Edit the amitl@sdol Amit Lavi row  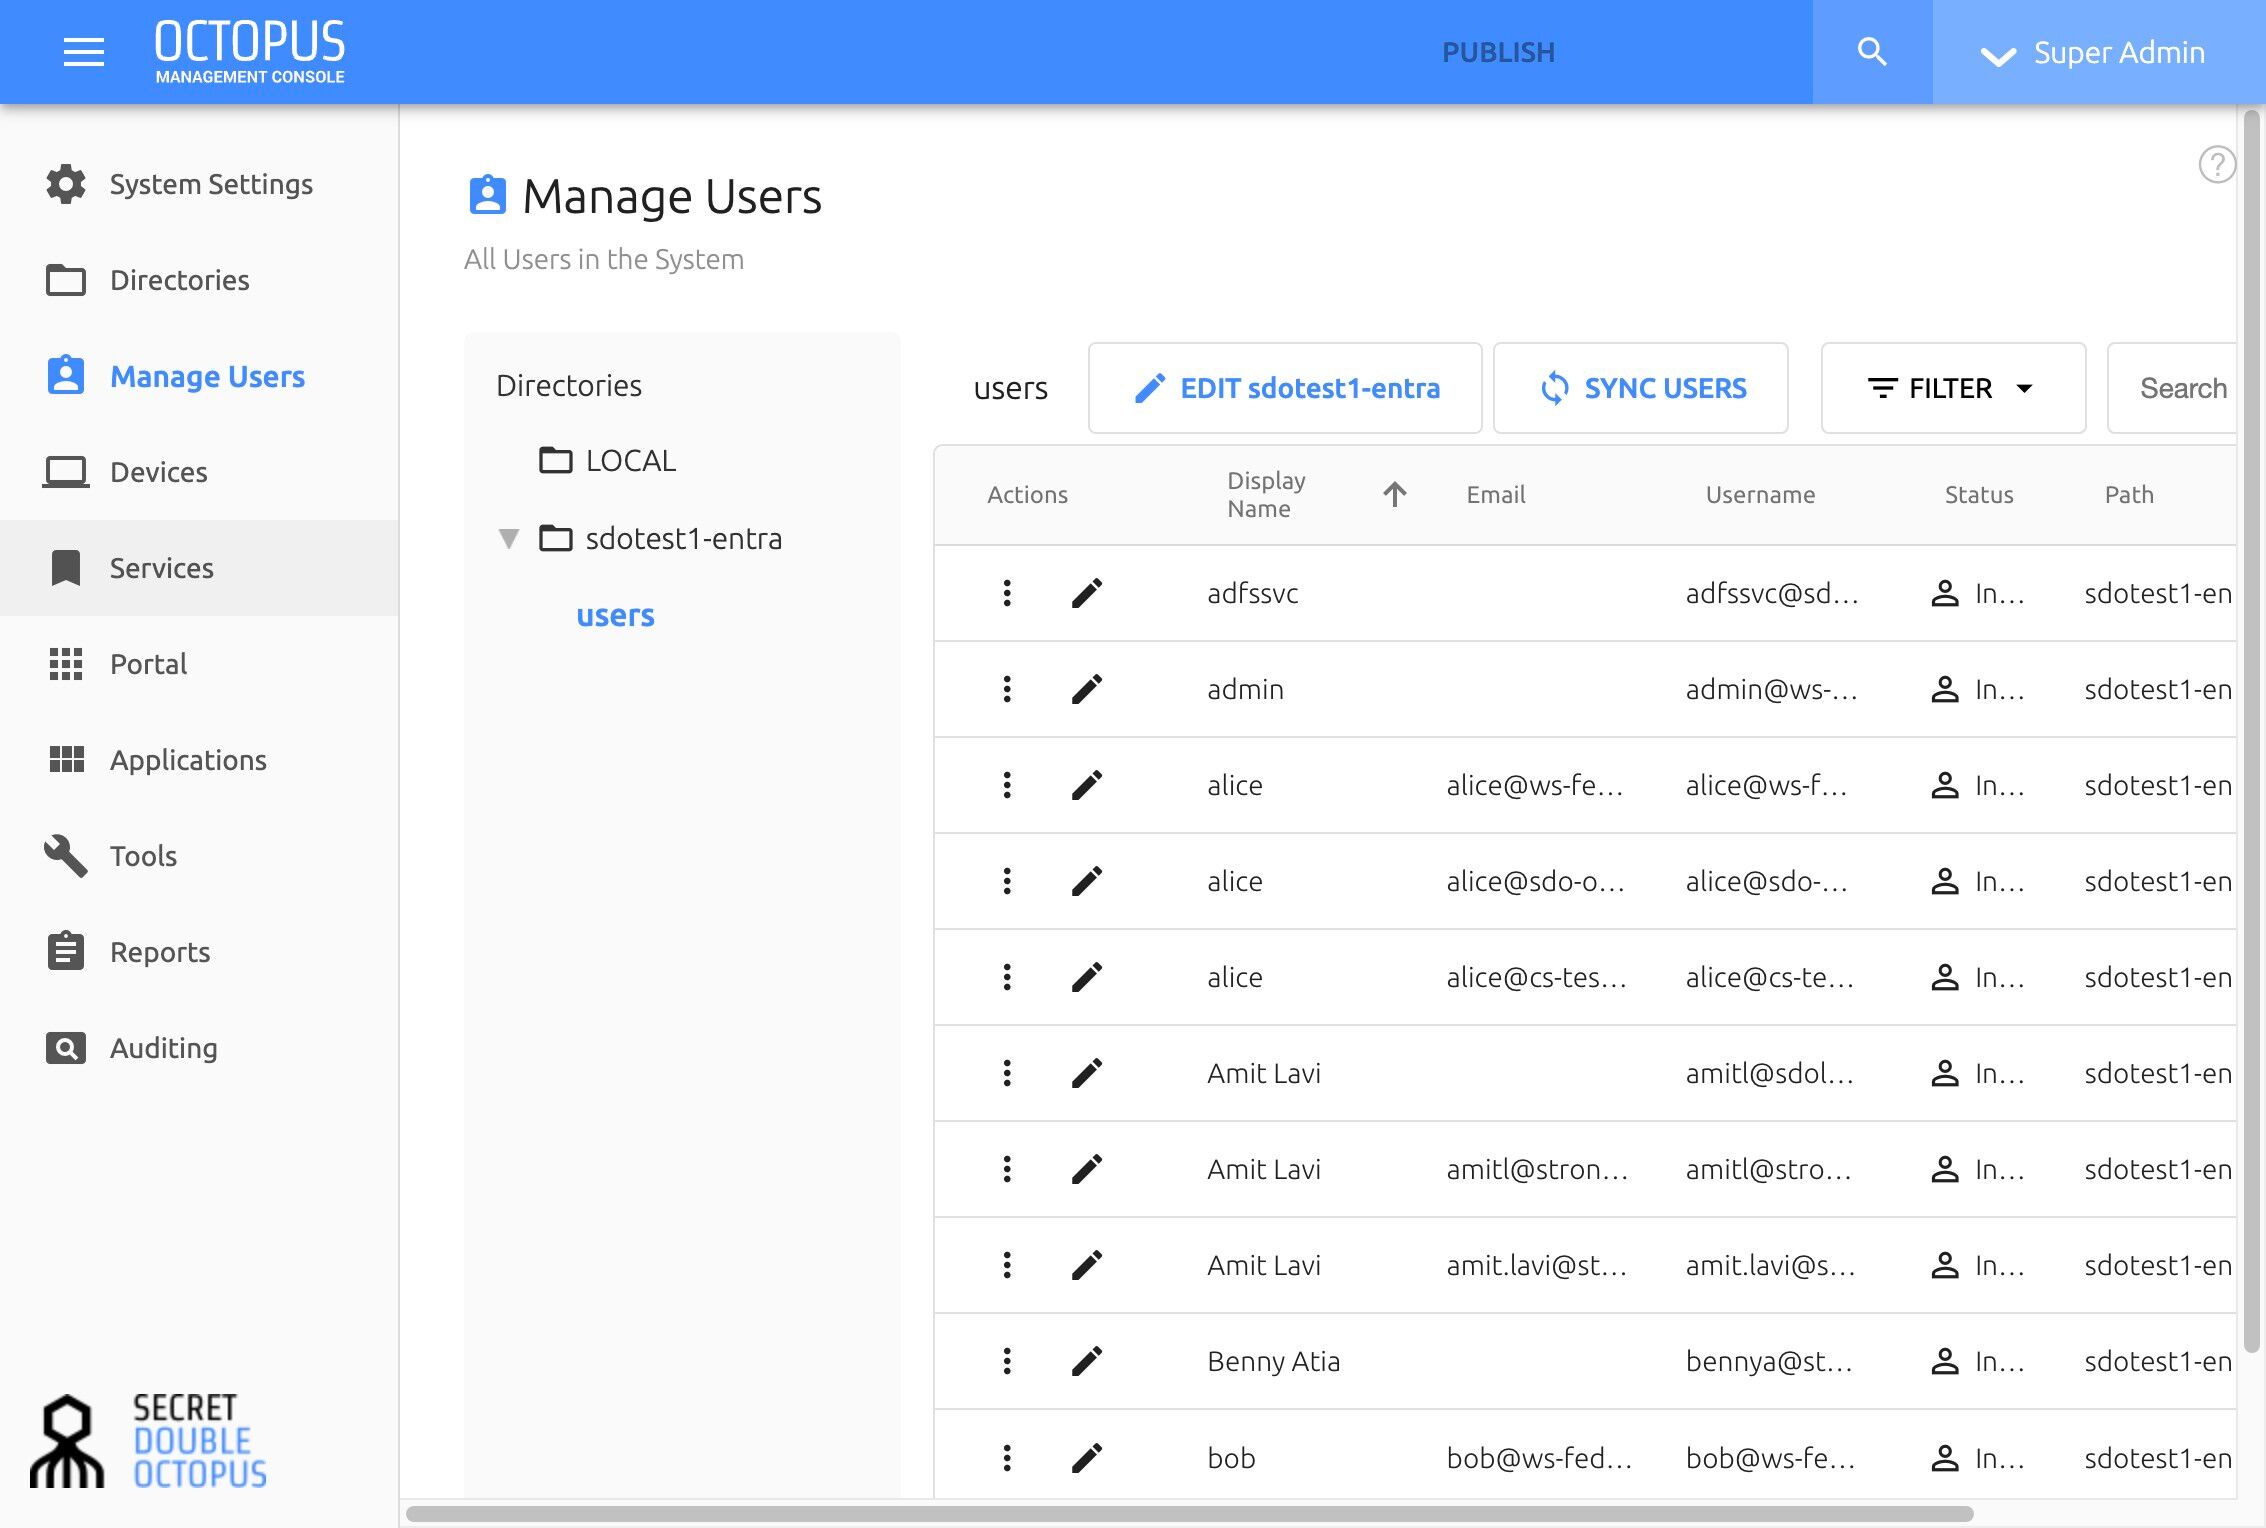1087,1073
